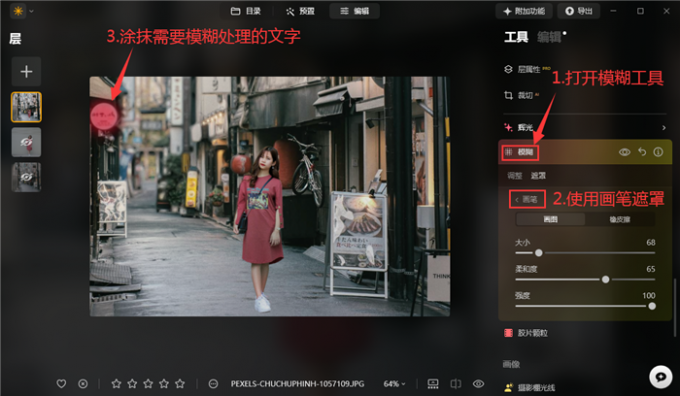Select the 橡皮擦 eraser mode

(620, 219)
